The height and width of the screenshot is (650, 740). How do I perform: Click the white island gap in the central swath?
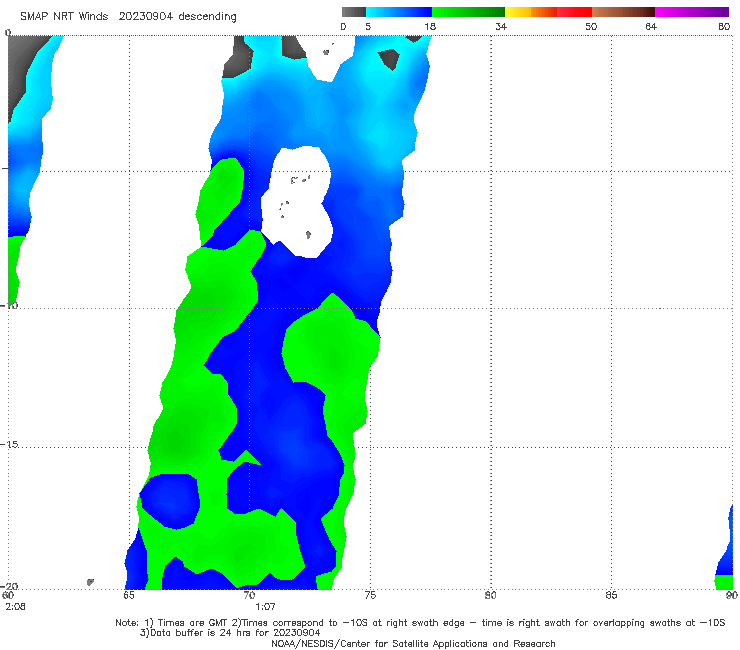click(298, 201)
